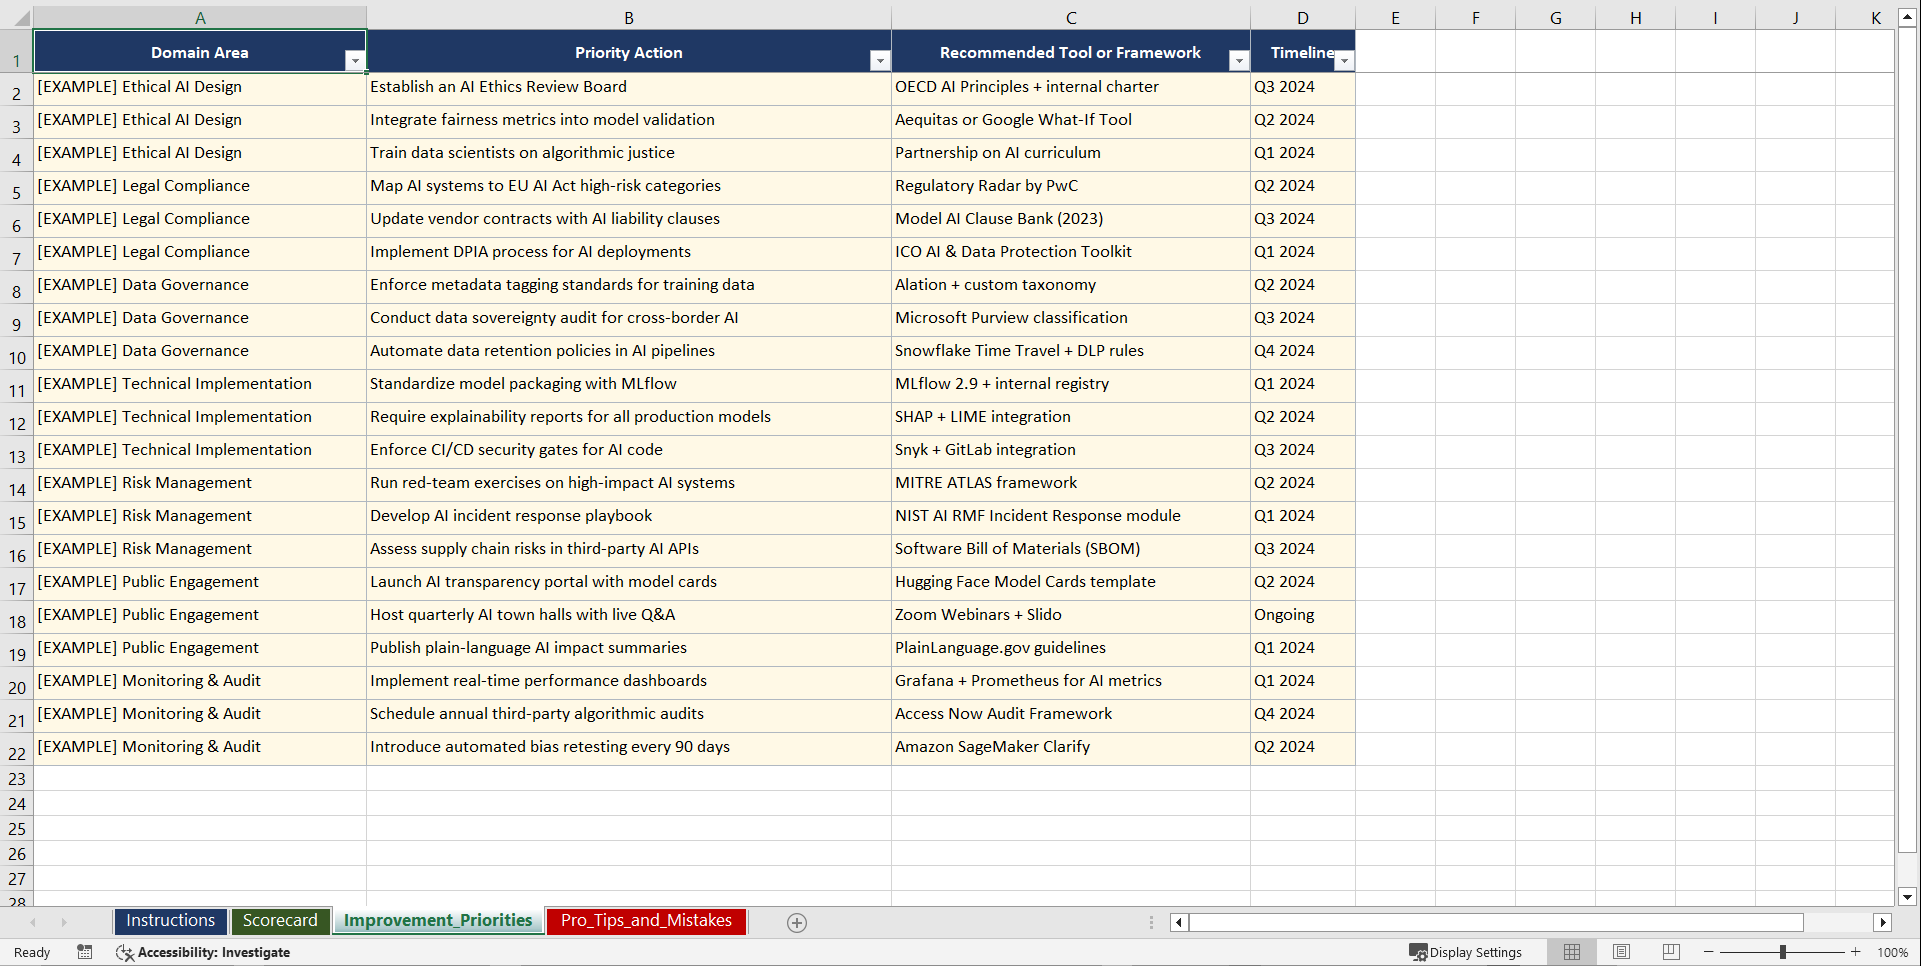Open the Timeline filter dropdown

click(x=1344, y=60)
